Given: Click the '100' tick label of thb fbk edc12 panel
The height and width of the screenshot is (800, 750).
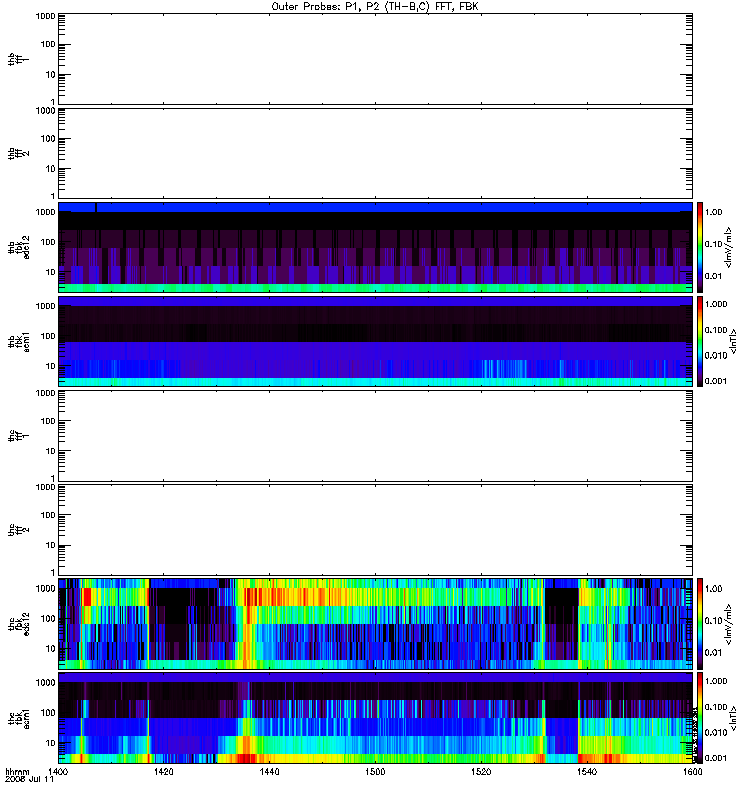Looking at the screenshot, I should click(x=48, y=242).
